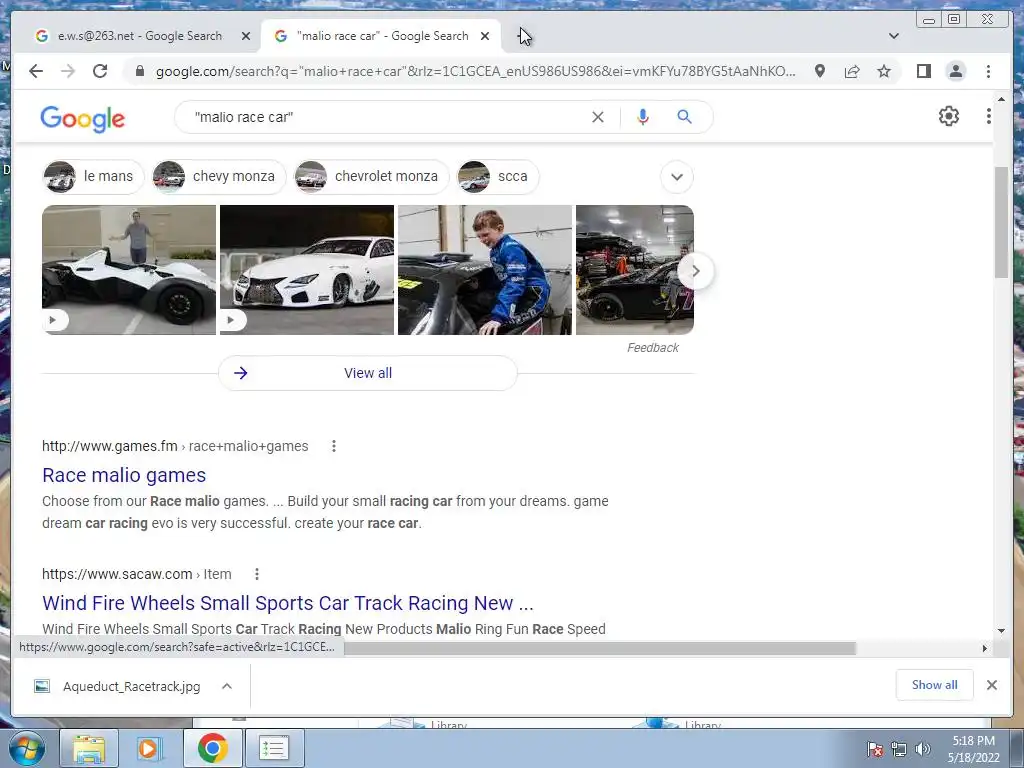Screen dimensions: 1024x768
Task: Open the Wind Fire Wheels result link
Action: (288, 603)
